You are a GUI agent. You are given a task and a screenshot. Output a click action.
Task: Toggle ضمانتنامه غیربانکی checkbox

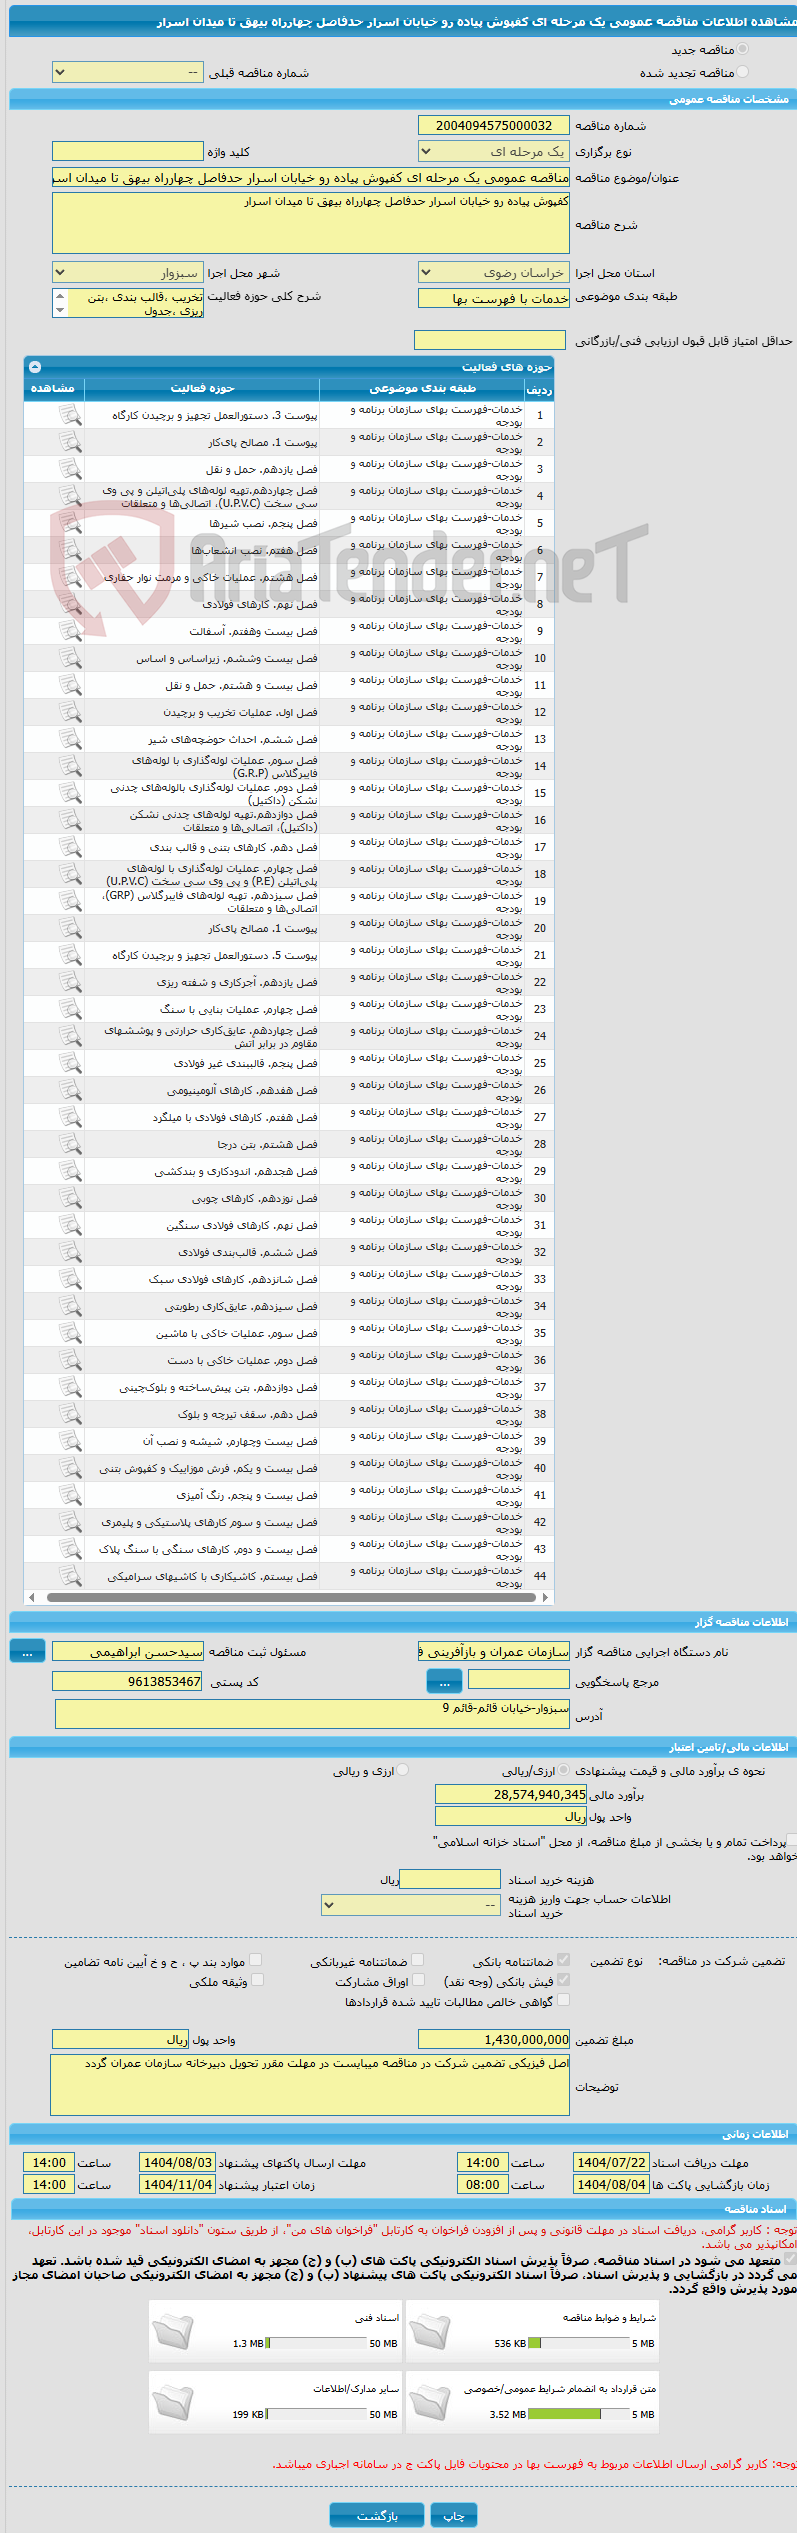coord(417,1960)
